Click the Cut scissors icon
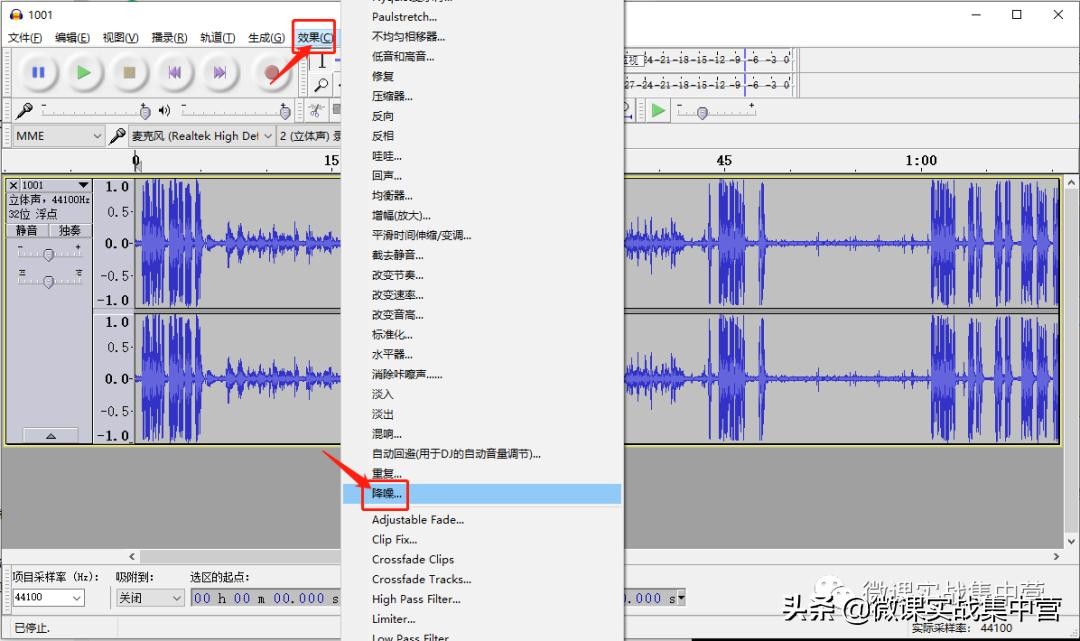 316,110
